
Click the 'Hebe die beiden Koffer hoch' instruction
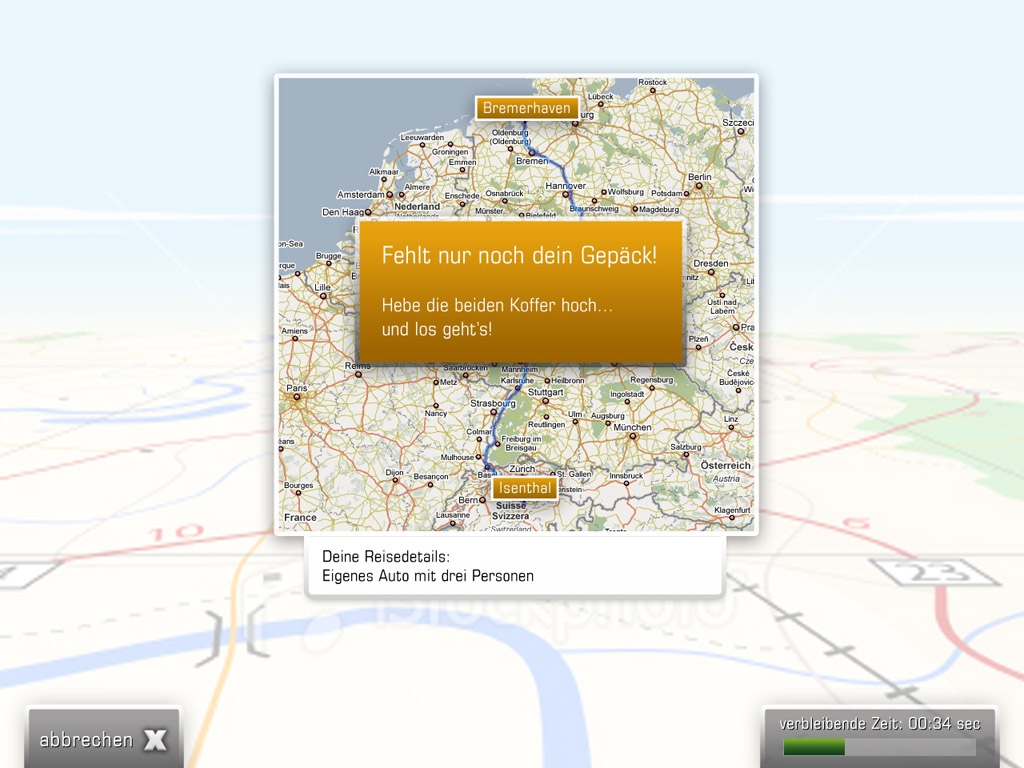[497, 305]
